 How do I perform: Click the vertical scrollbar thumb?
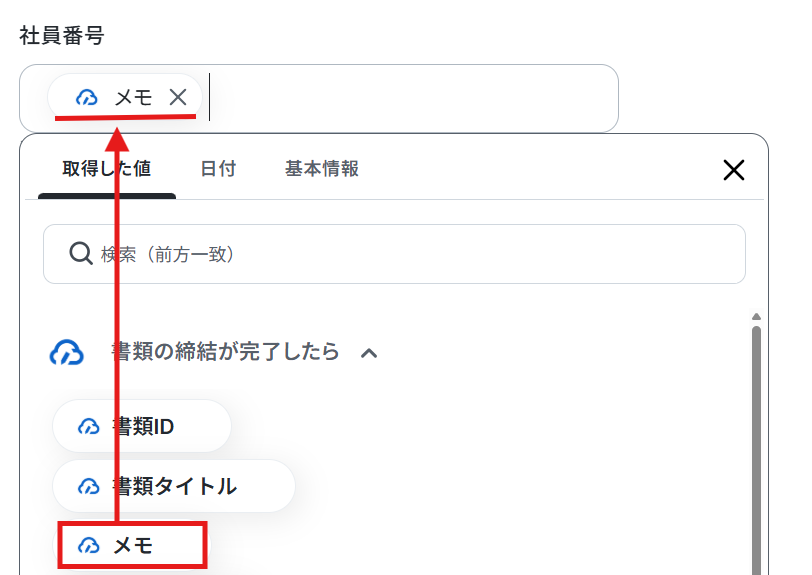756,450
